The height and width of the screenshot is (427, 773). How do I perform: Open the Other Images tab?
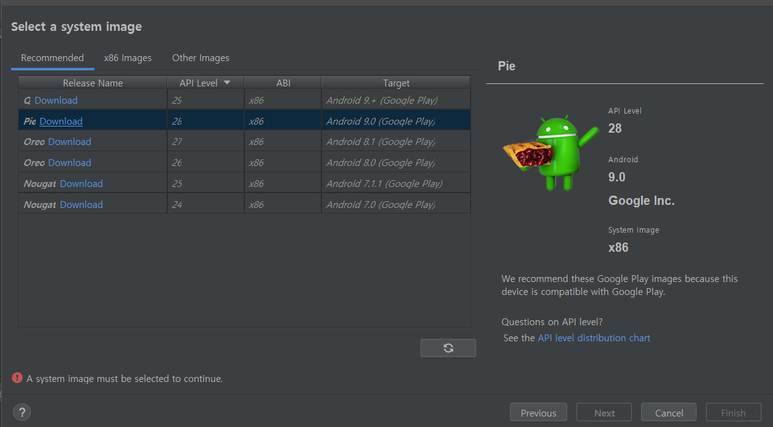[x=200, y=58]
